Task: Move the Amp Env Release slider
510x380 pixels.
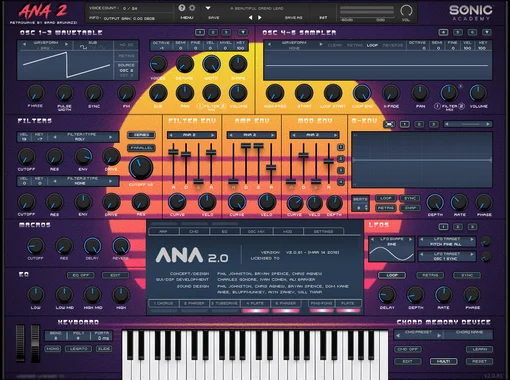Action: 271,167
